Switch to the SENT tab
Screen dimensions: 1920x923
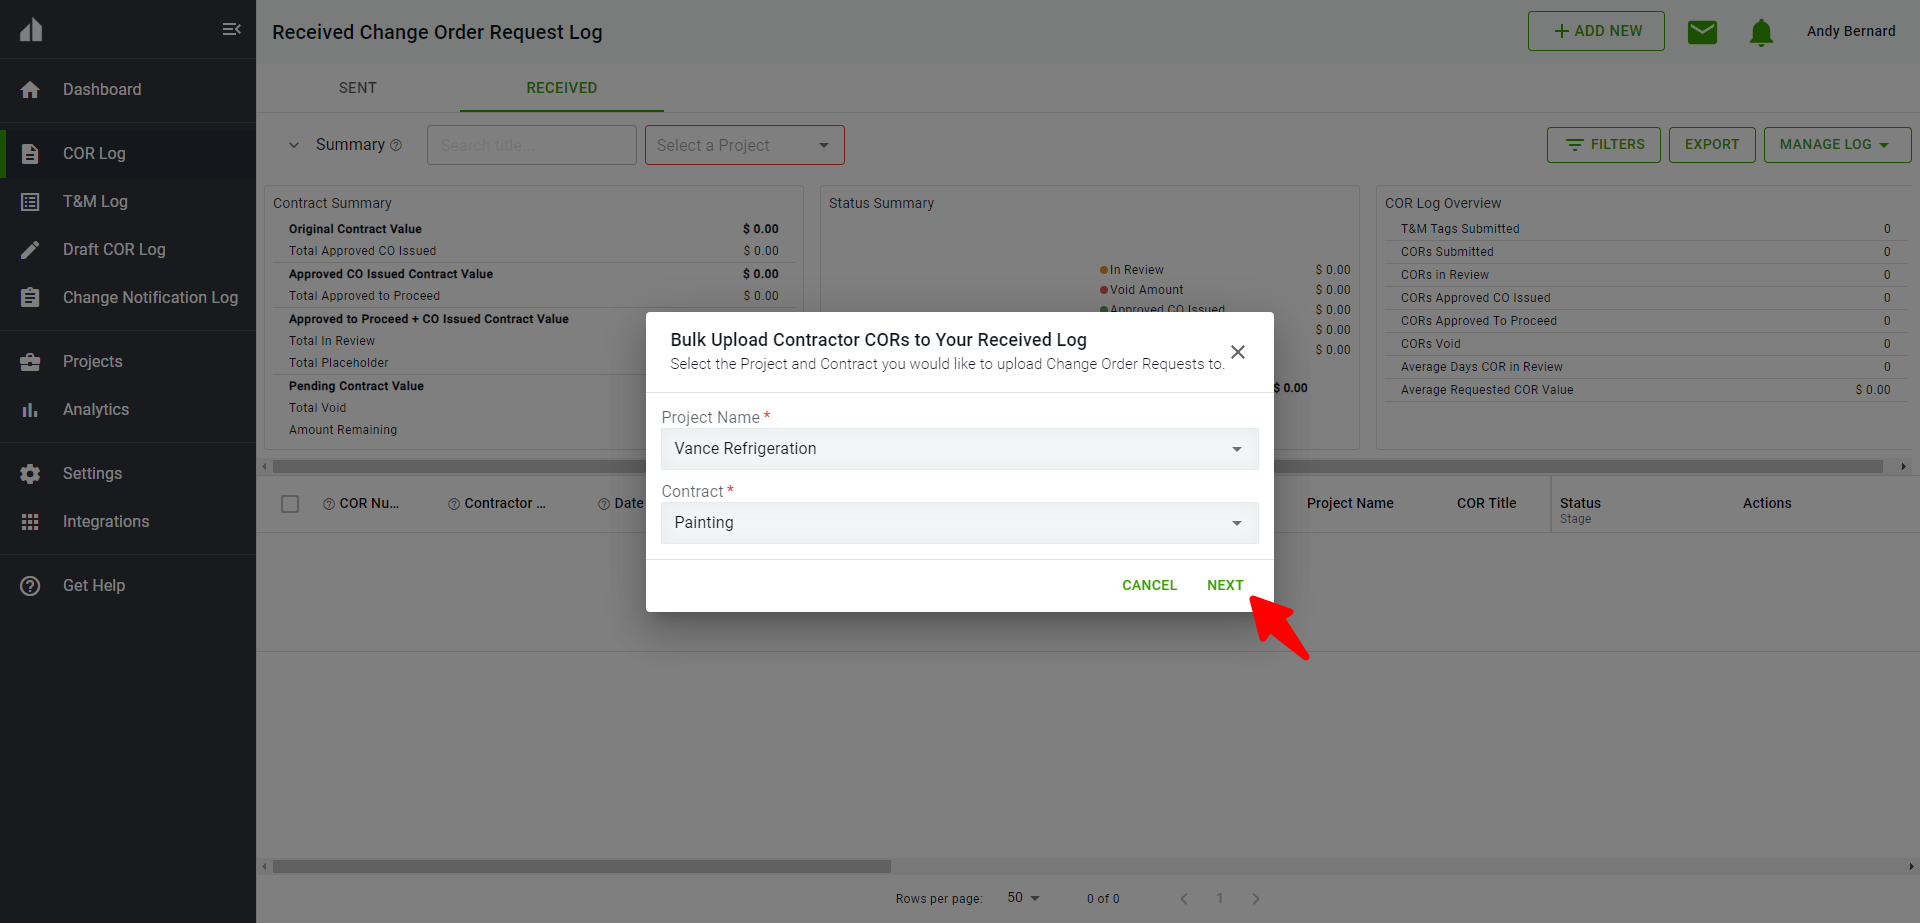pos(357,88)
